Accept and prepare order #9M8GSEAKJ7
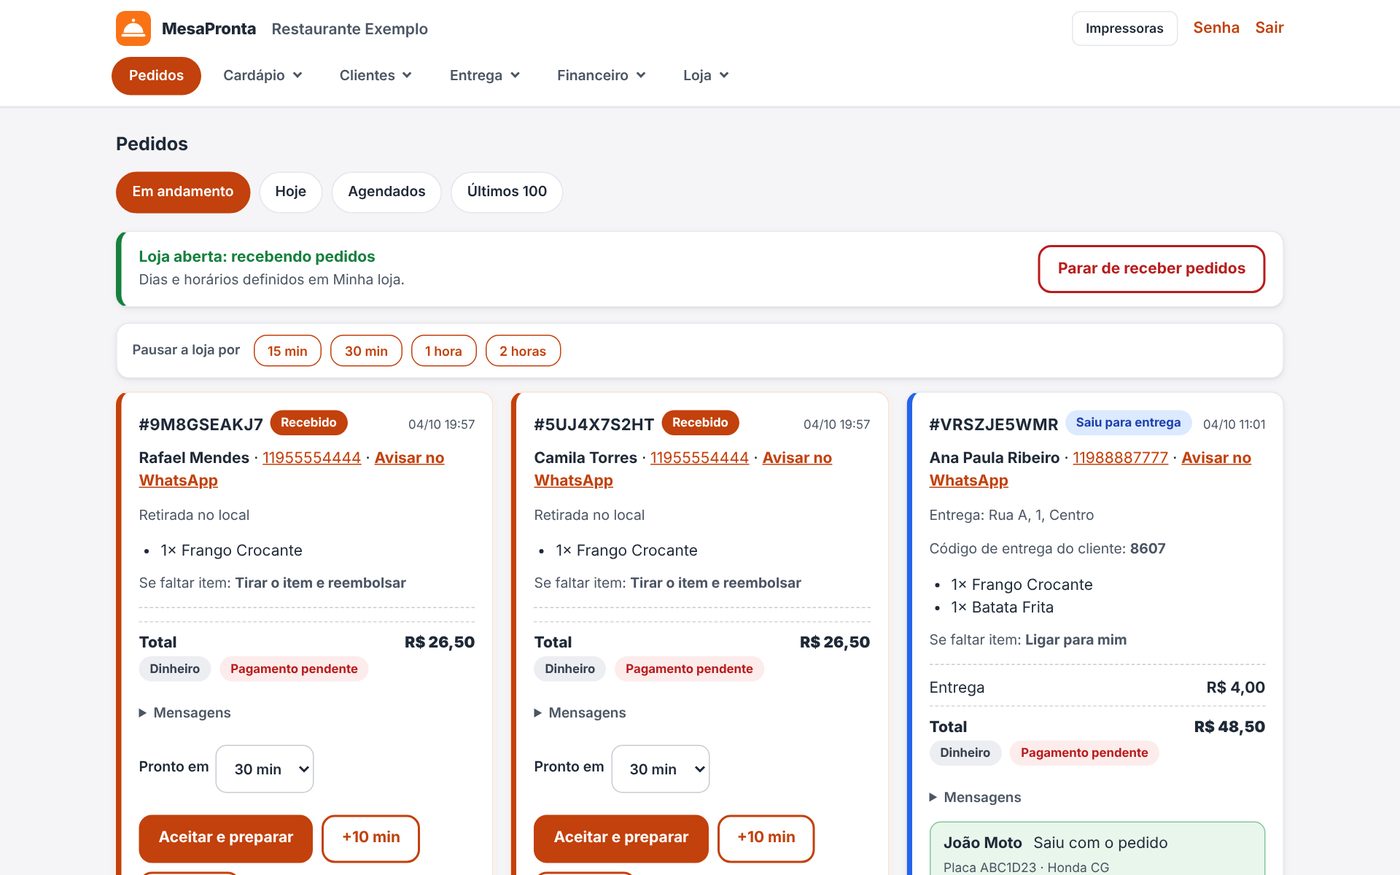 click(226, 838)
